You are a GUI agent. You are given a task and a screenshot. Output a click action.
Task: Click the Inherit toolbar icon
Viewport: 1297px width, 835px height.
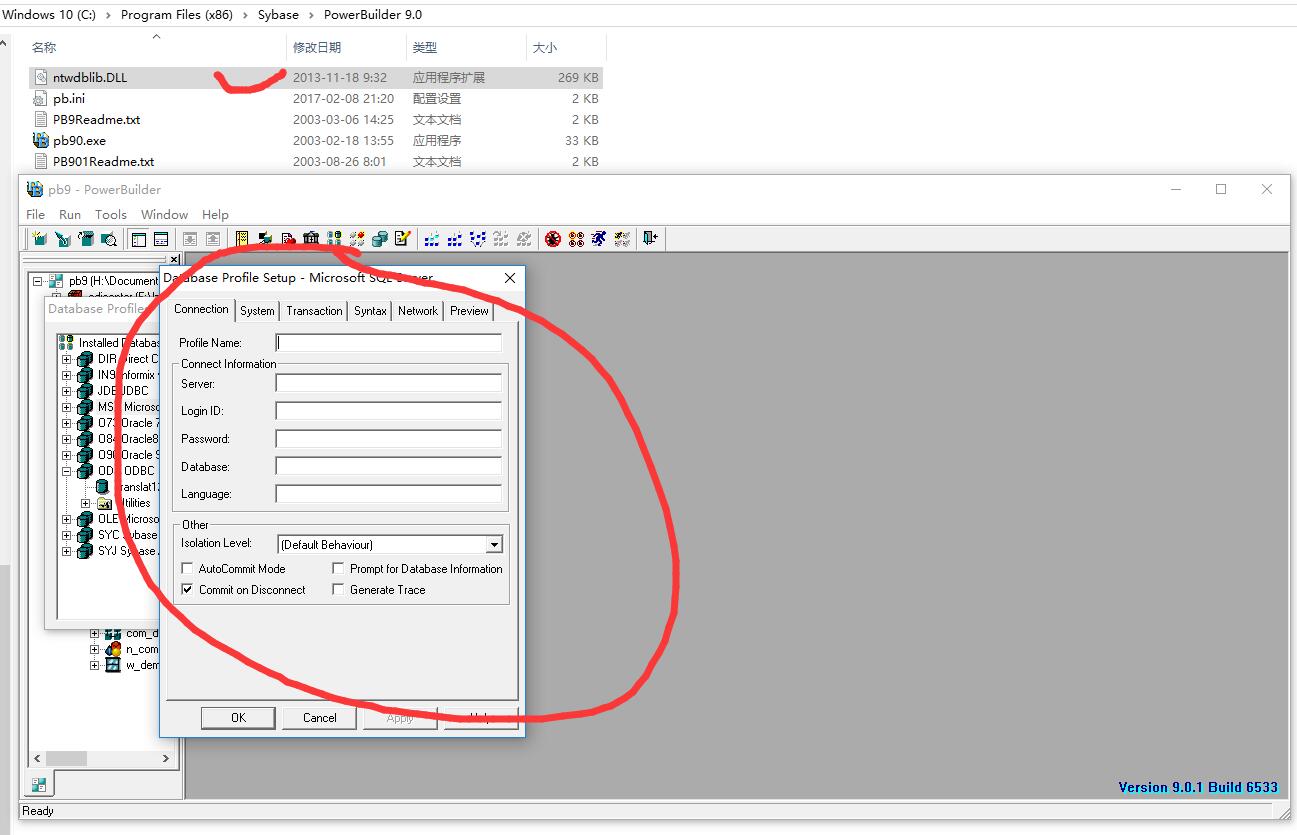click(62, 239)
